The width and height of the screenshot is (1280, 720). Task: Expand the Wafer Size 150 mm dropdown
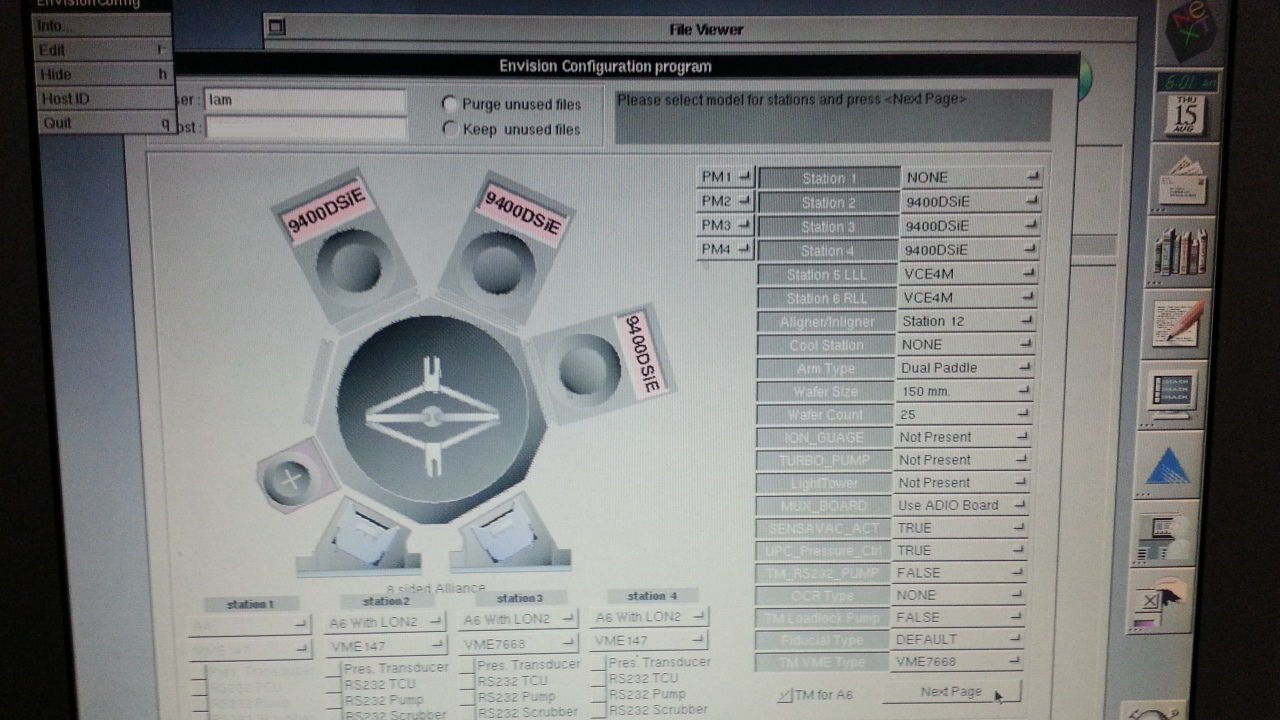click(964, 391)
